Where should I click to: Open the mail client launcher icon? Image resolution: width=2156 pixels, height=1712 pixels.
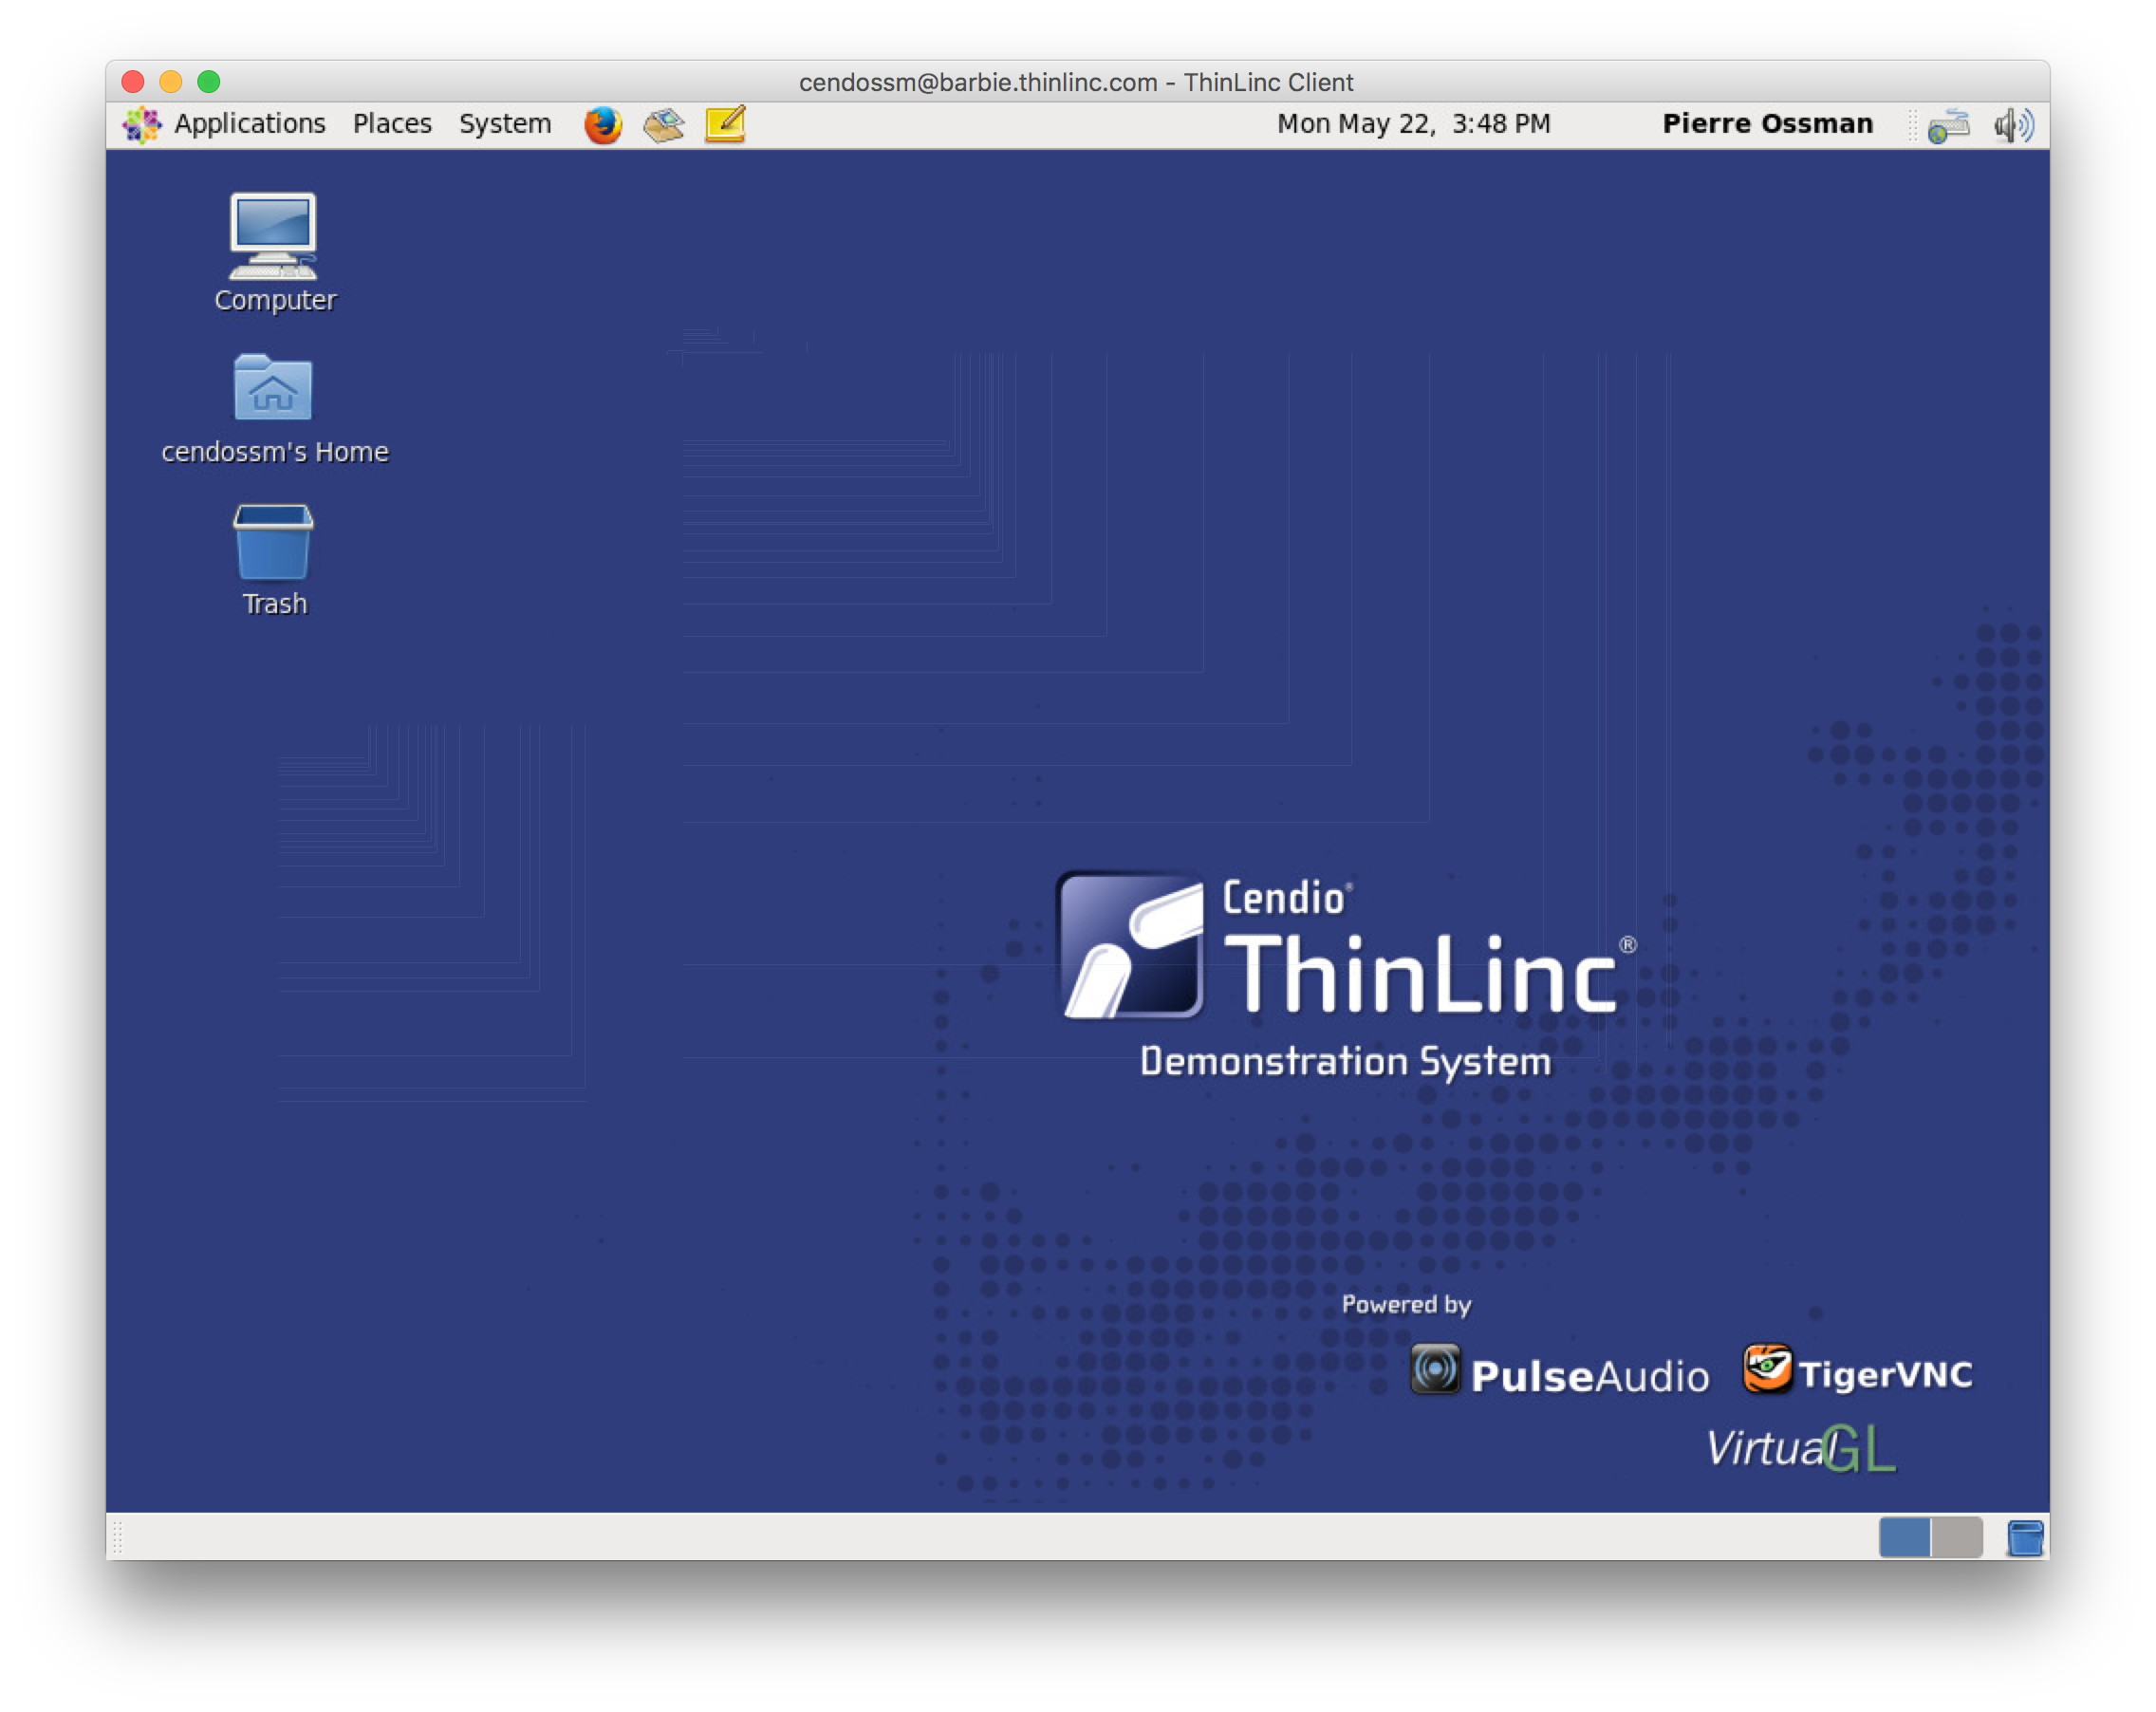pyautogui.click(x=664, y=125)
